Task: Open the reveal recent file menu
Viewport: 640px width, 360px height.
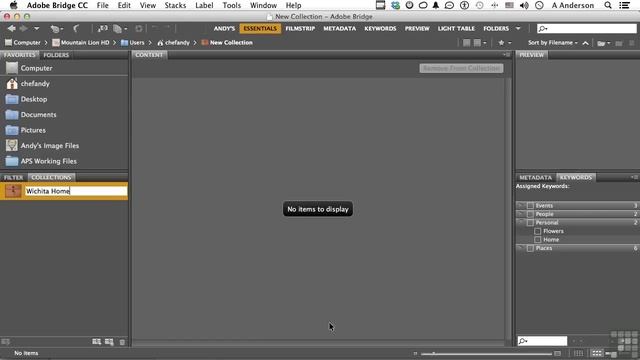Action: [56, 29]
